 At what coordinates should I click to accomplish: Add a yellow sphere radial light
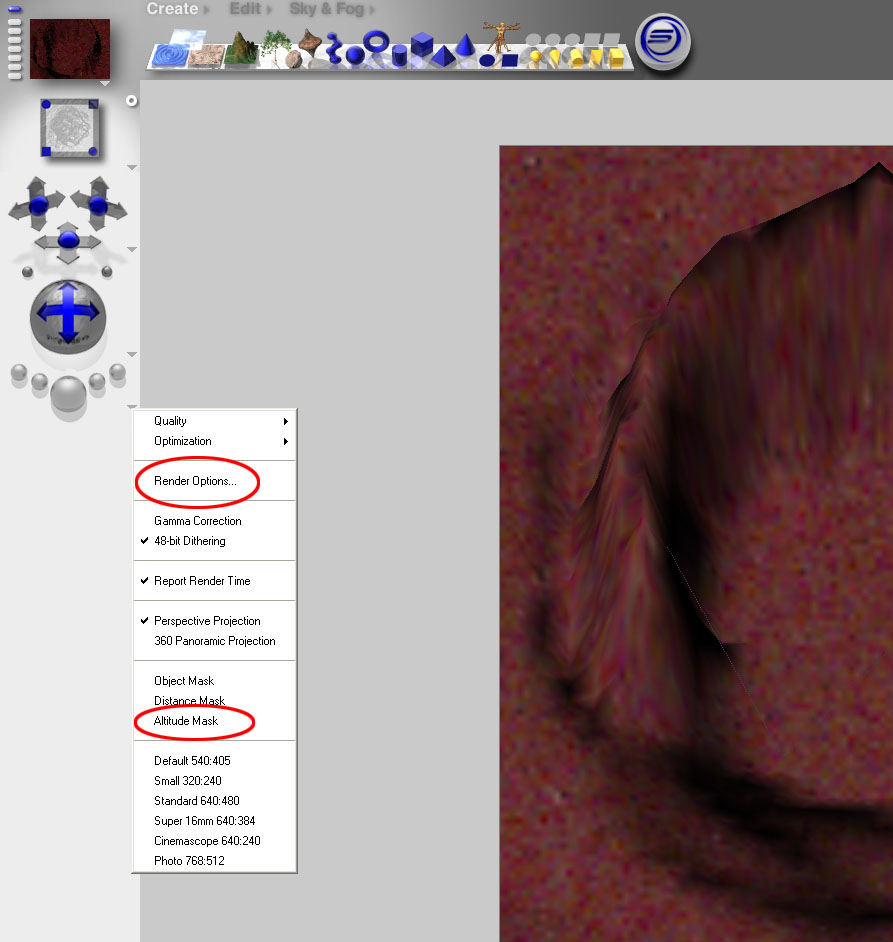(535, 58)
